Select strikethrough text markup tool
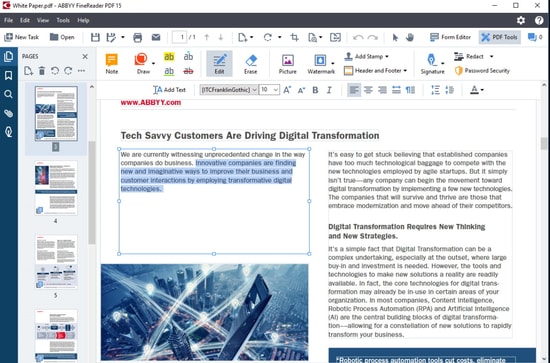The height and width of the screenshot is (363, 550). pyautogui.click(x=188, y=71)
